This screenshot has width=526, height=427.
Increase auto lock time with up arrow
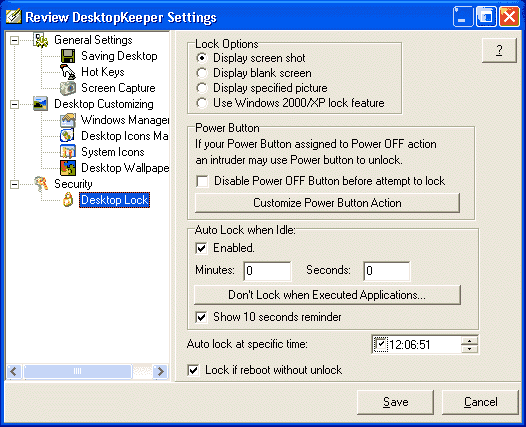[x=470, y=341]
